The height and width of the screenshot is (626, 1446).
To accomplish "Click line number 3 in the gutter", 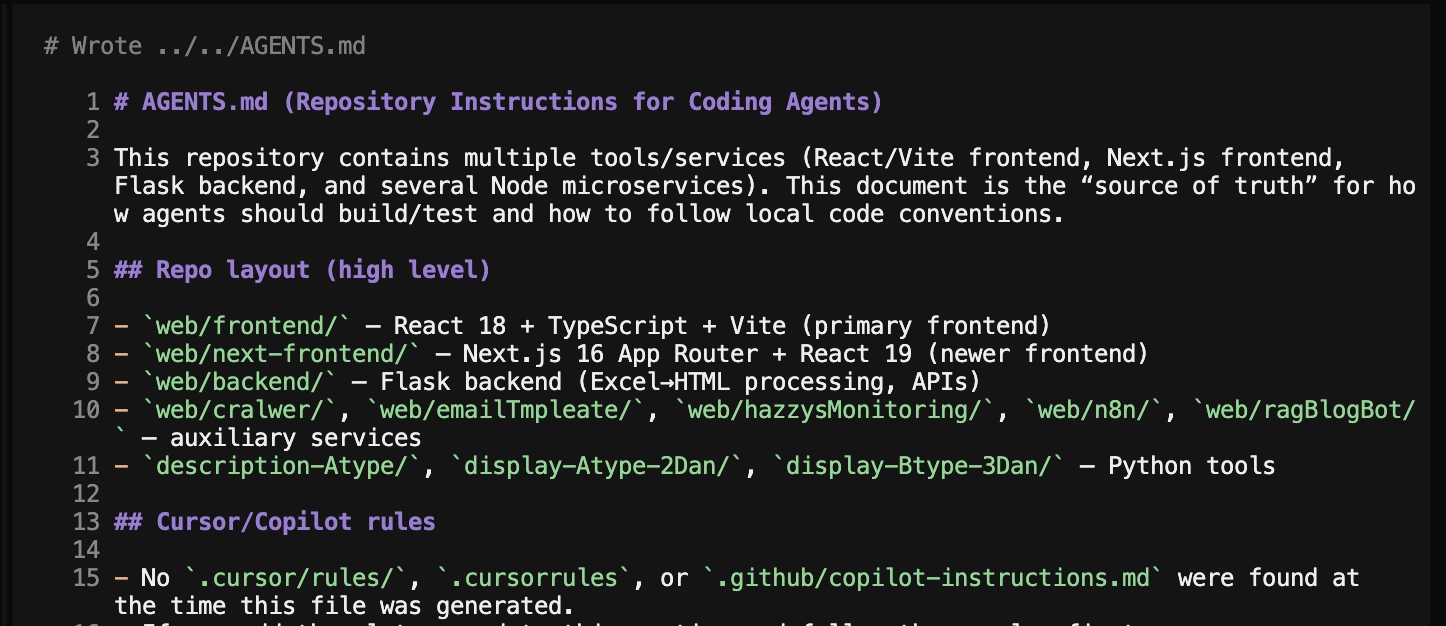I will pyautogui.click(x=93, y=158).
